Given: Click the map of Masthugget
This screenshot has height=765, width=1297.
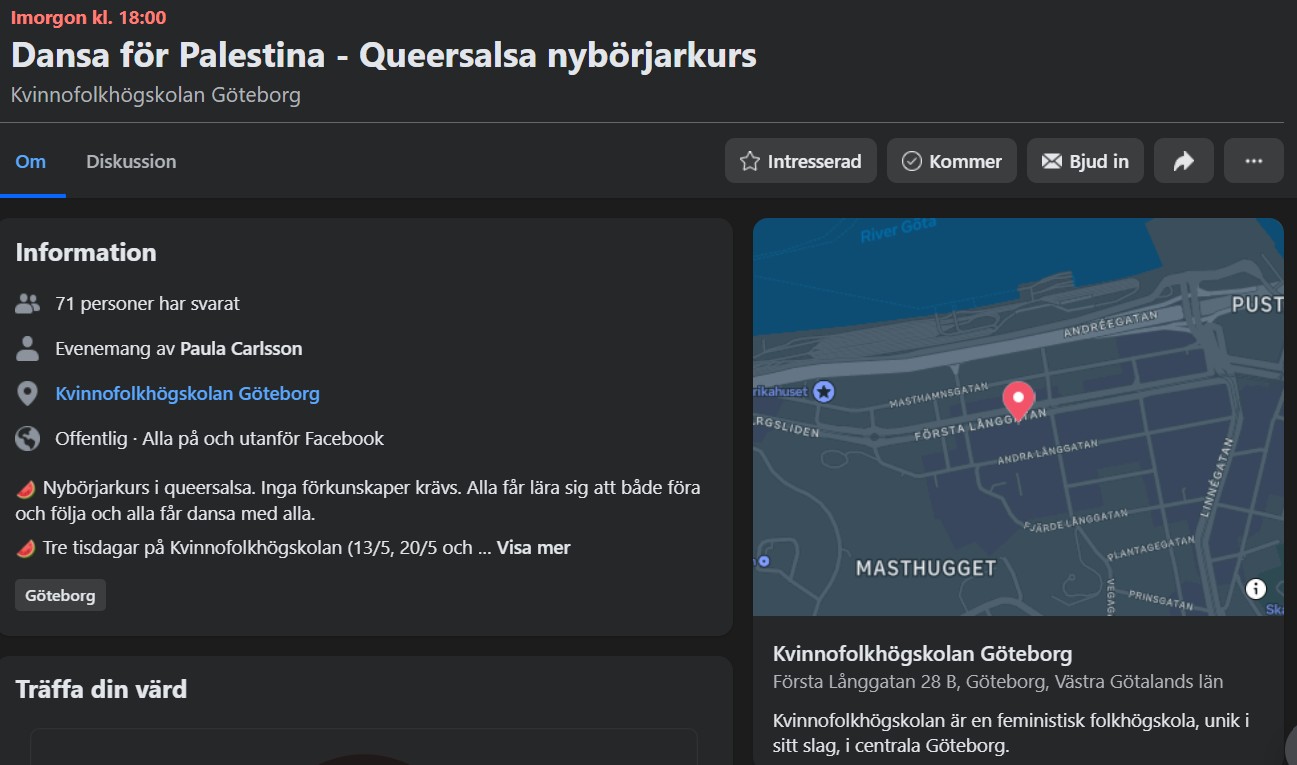Looking at the screenshot, I should pos(1018,417).
